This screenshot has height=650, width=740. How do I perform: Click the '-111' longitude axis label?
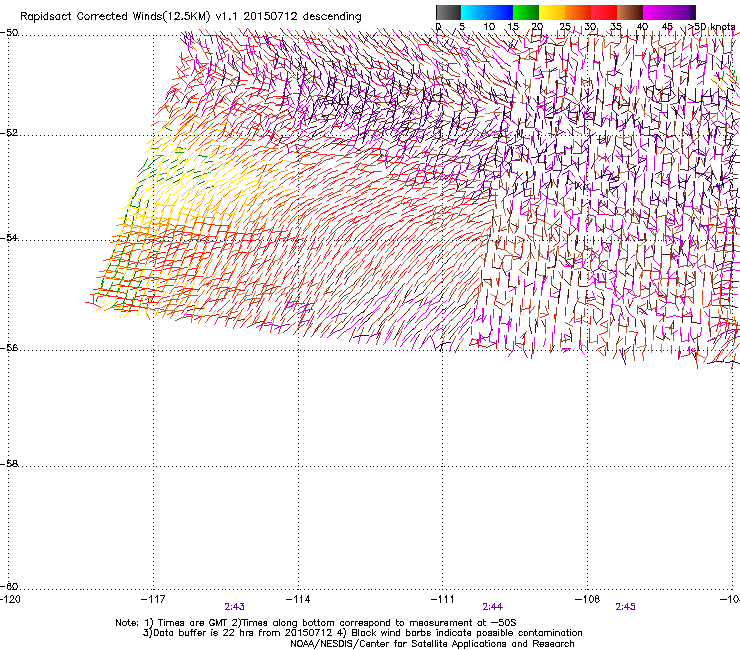click(443, 599)
